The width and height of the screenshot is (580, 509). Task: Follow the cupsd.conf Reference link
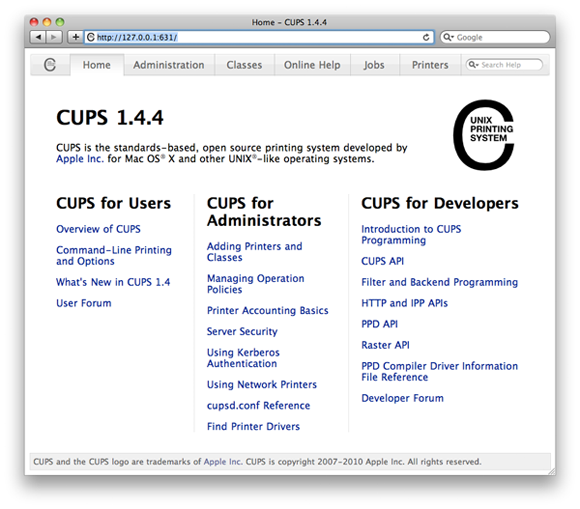click(x=258, y=405)
